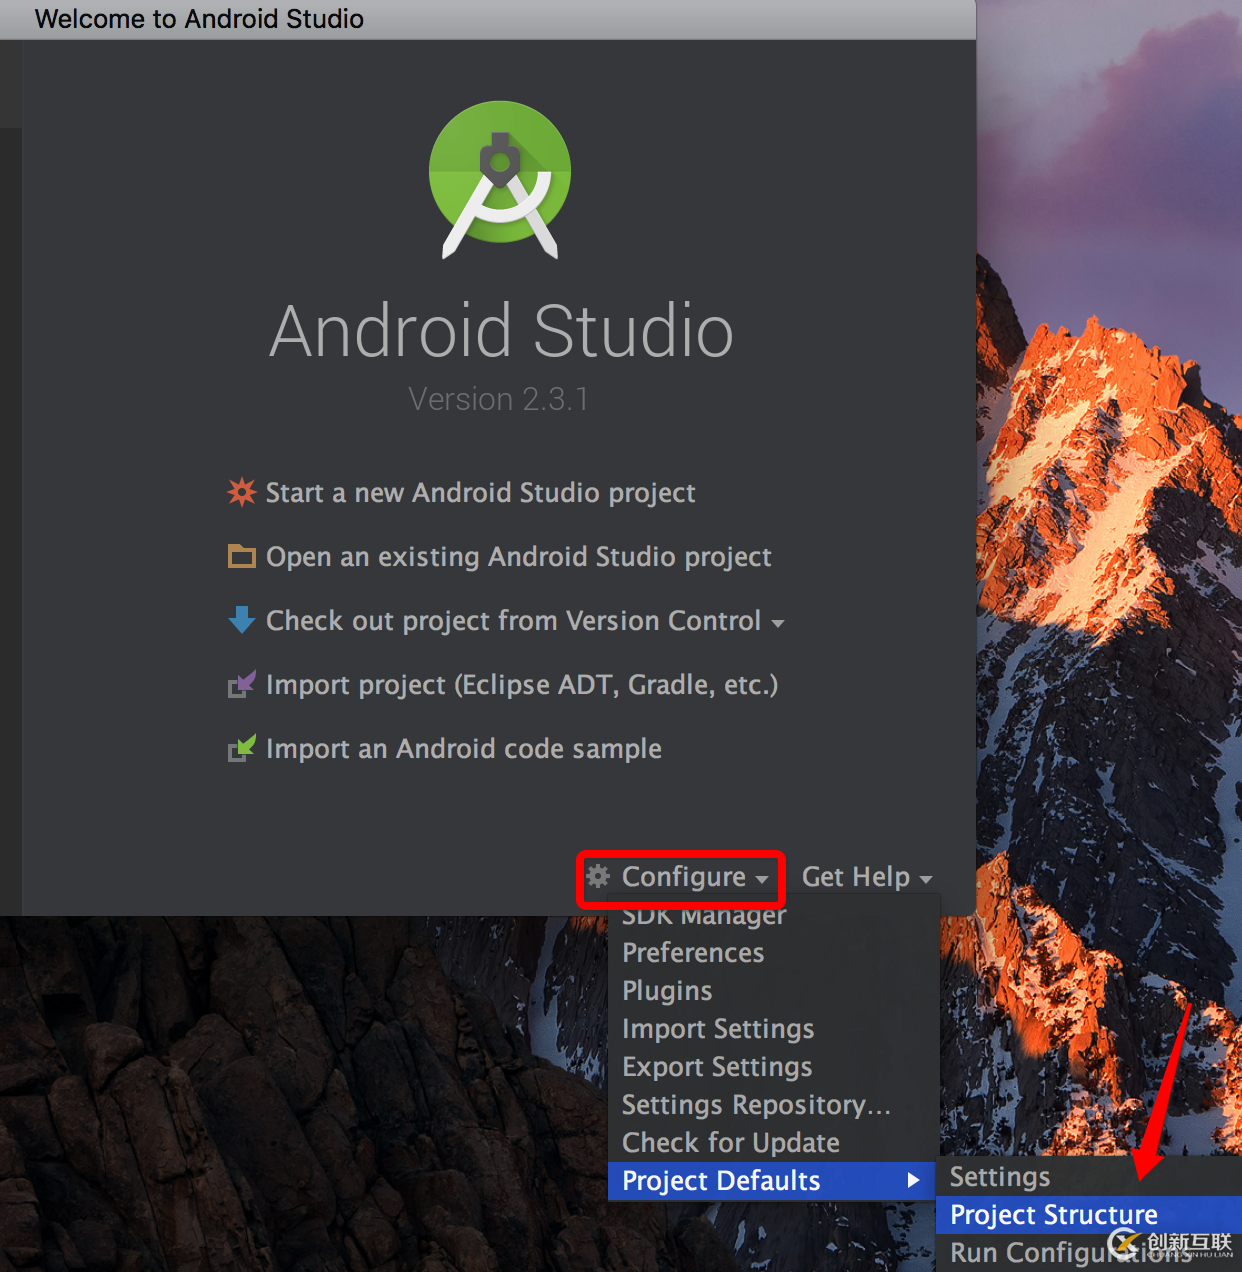Select Run Configurations submenu entry
1242x1272 pixels.
click(1089, 1253)
